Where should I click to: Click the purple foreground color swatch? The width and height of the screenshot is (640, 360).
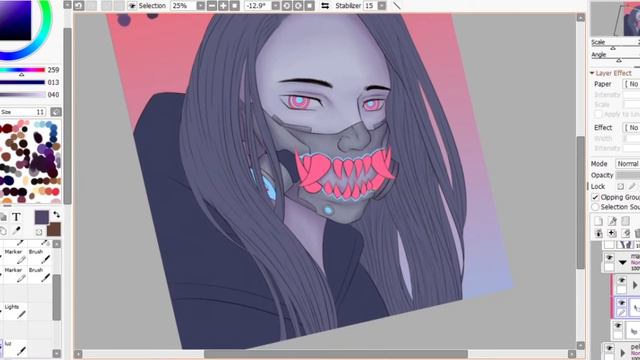(42, 217)
